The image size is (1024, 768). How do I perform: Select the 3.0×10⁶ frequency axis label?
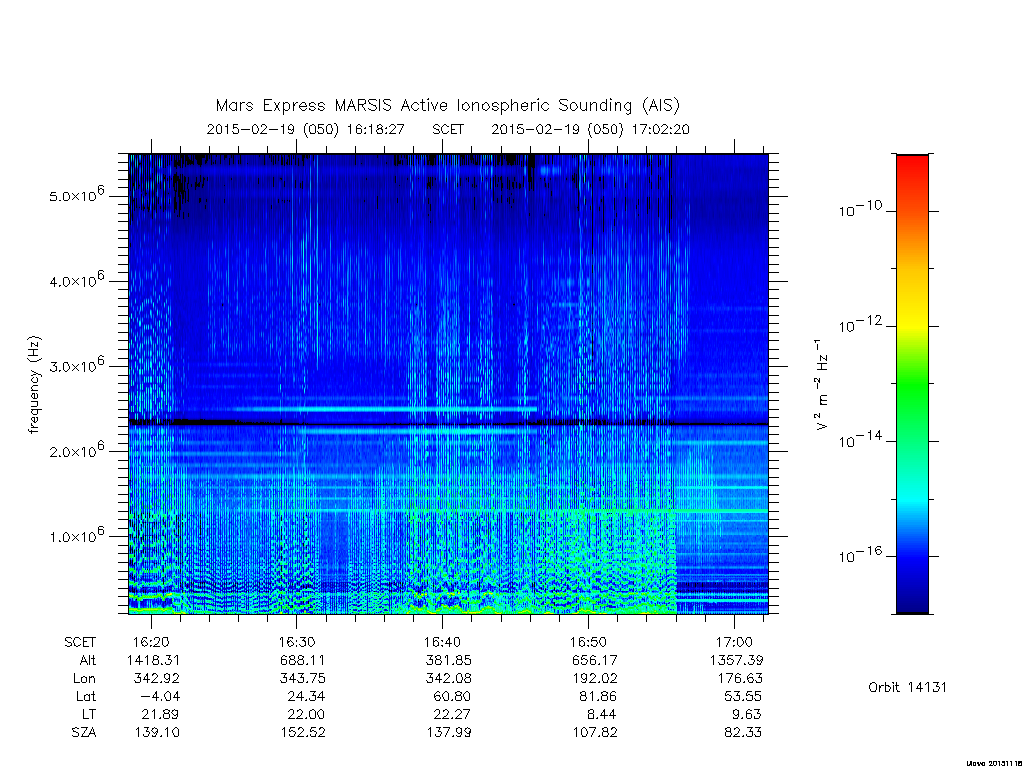[x=76, y=365]
